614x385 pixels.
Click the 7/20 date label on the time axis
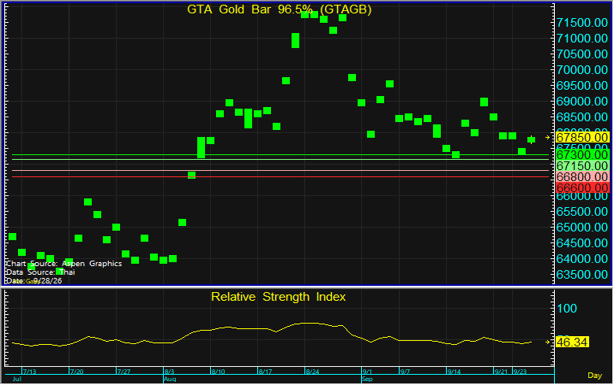pyautogui.click(x=77, y=371)
